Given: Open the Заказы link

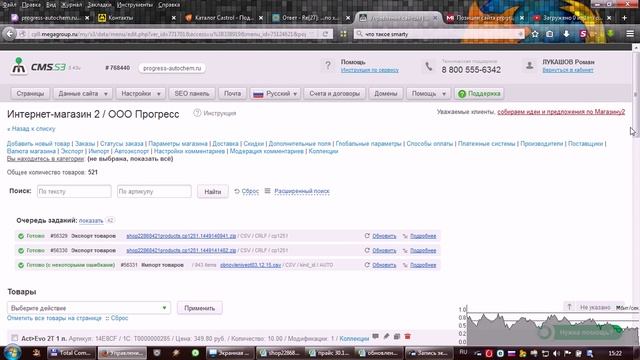Looking at the screenshot, I should pyautogui.click(x=85, y=144).
